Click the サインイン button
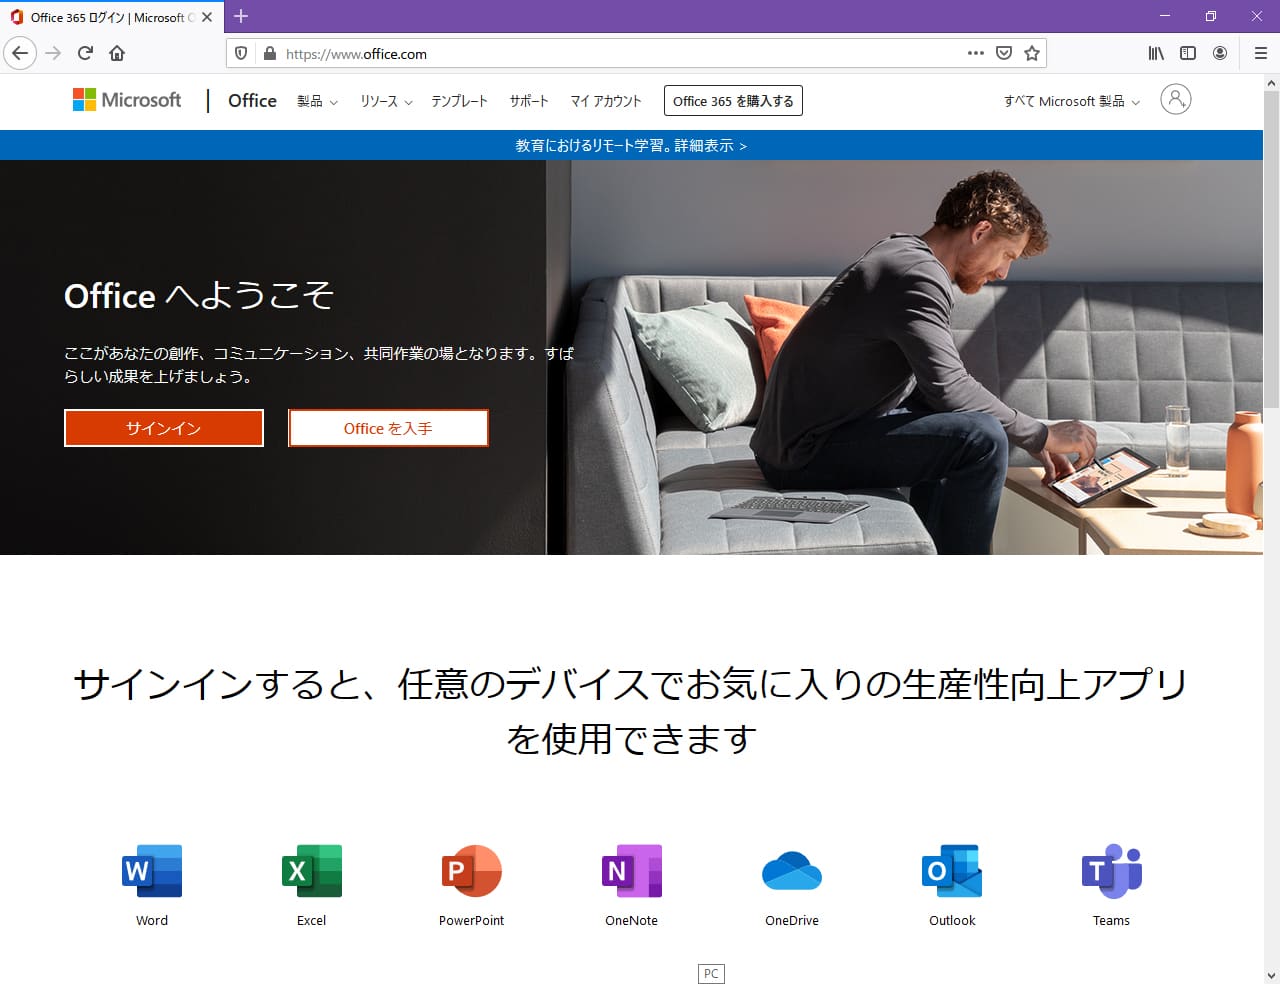The image size is (1280, 984). point(164,428)
